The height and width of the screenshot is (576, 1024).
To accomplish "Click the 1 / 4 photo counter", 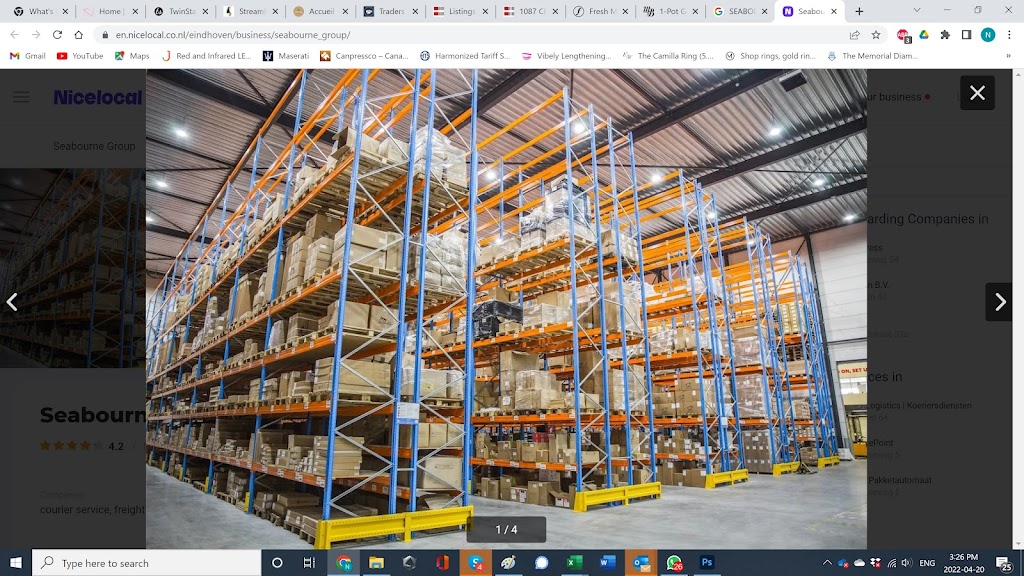I will (506, 530).
